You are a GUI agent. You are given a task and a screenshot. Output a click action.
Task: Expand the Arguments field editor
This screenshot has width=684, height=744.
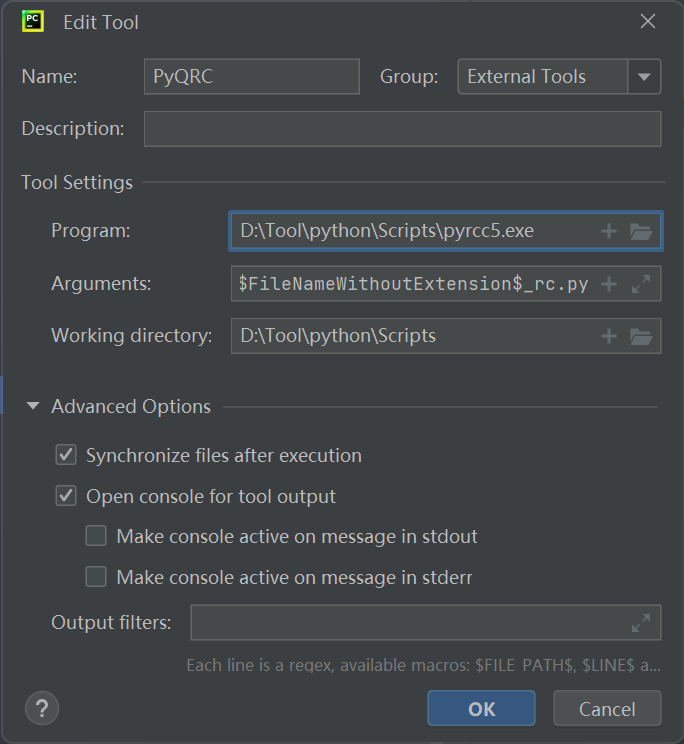coord(641,284)
